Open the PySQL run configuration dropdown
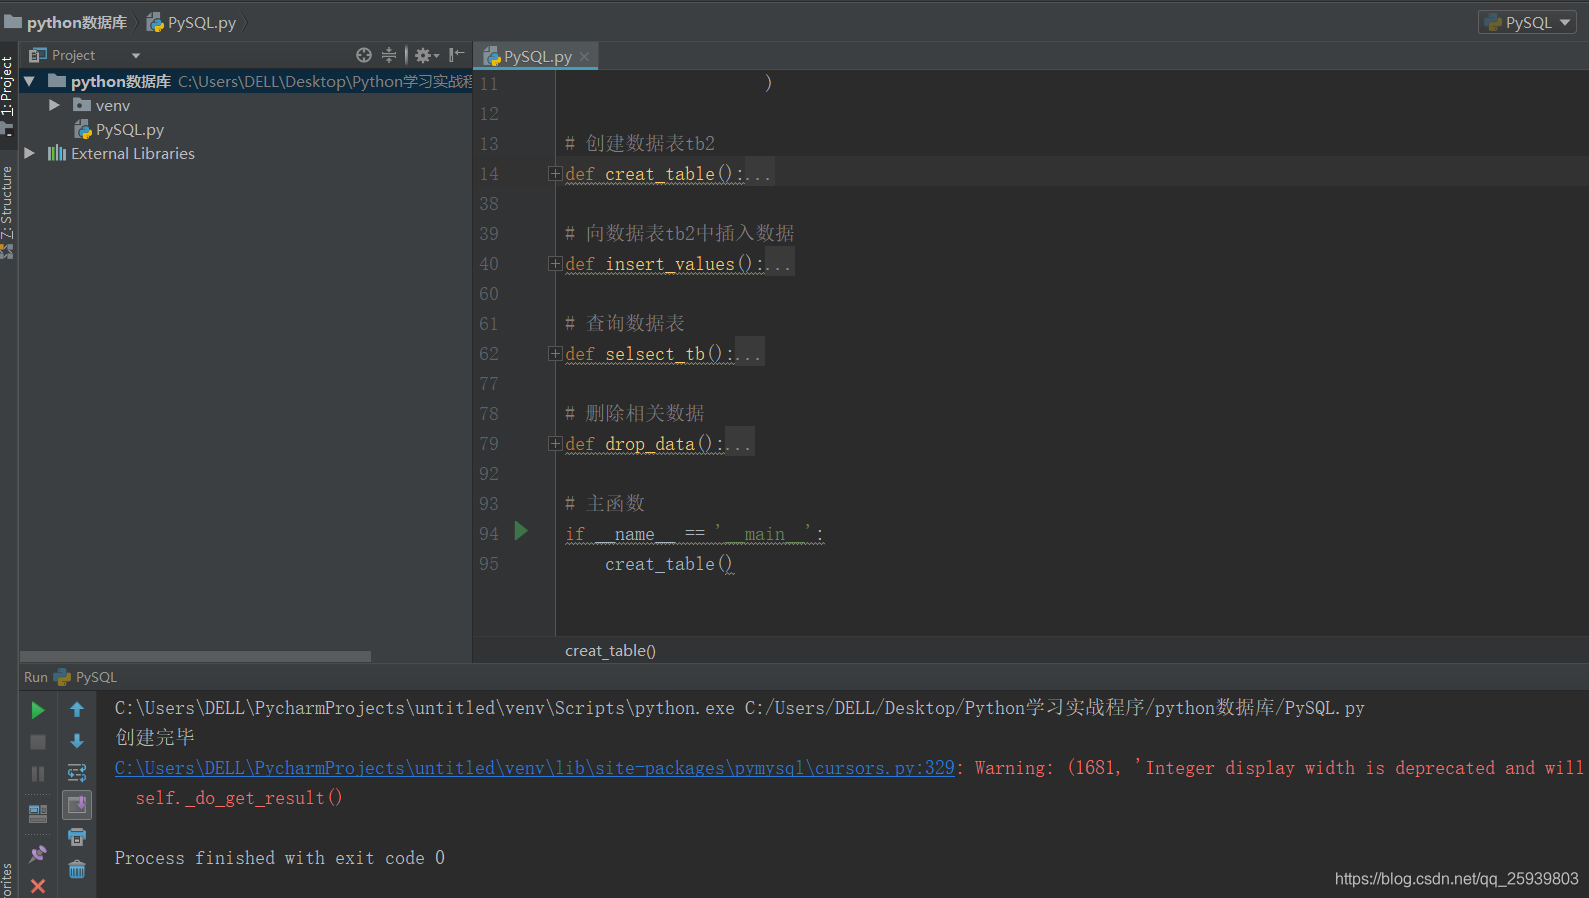This screenshot has width=1589, height=898. [x=1527, y=22]
